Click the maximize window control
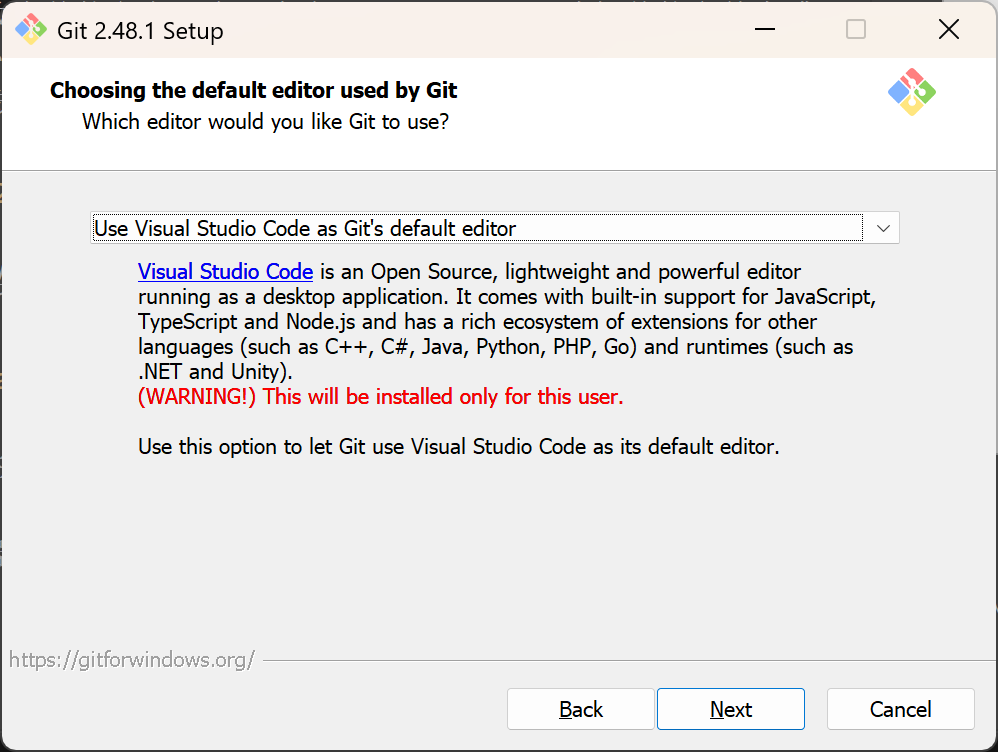This screenshot has height=752, width=998. point(855,30)
